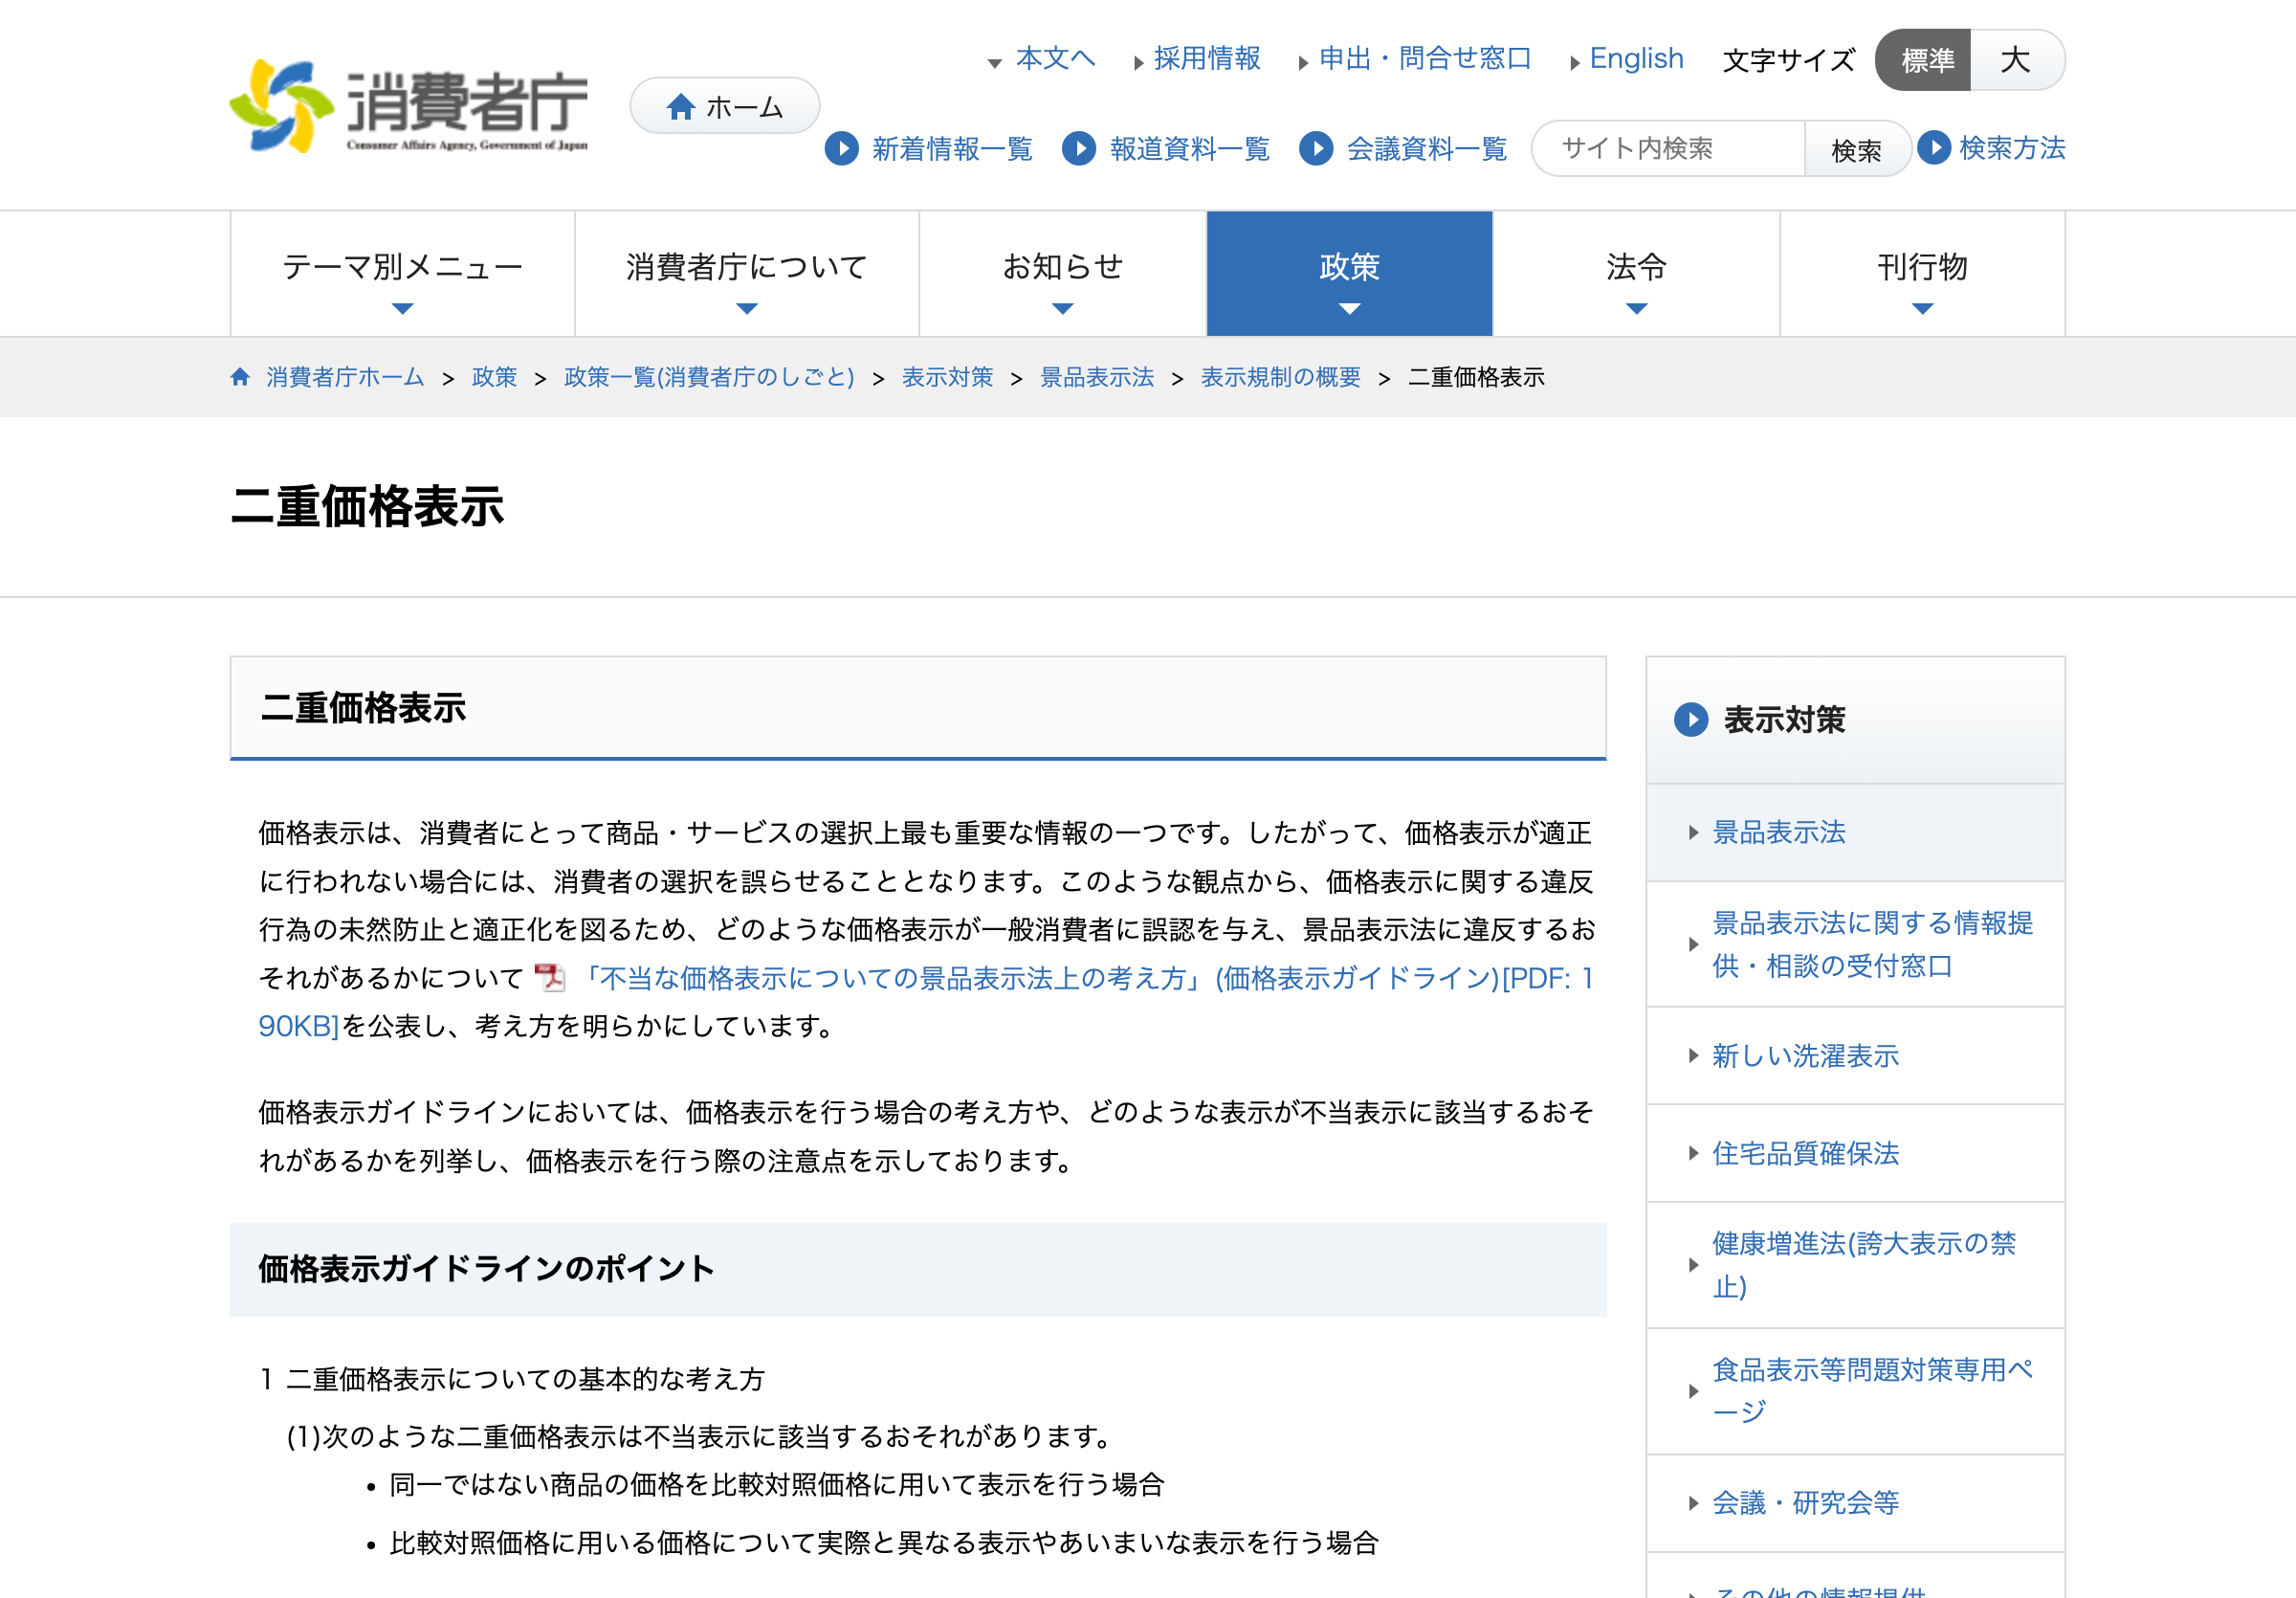The height and width of the screenshot is (1598, 2296).
Task: Click the 政策 breadcrumb link
Action: (x=494, y=377)
